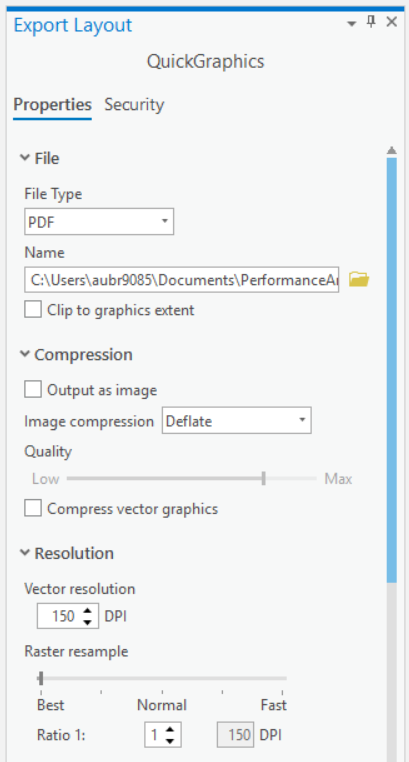Decrease Vector resolution with down arrow

pyautogui.click(x=87, y=622)
